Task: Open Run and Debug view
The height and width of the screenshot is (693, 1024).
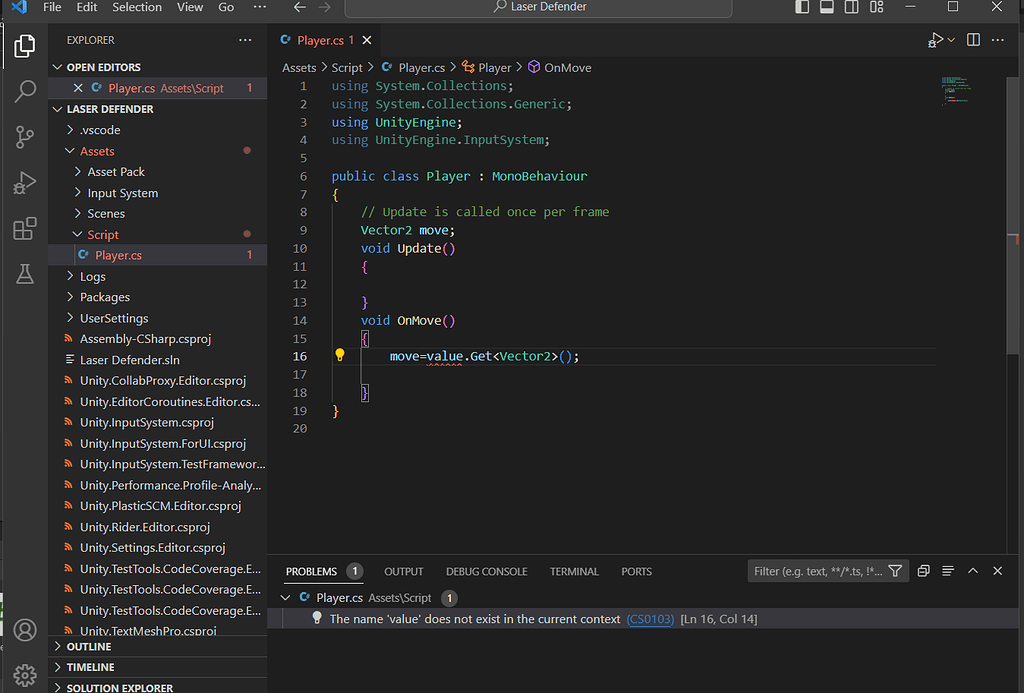Action: 25,184
